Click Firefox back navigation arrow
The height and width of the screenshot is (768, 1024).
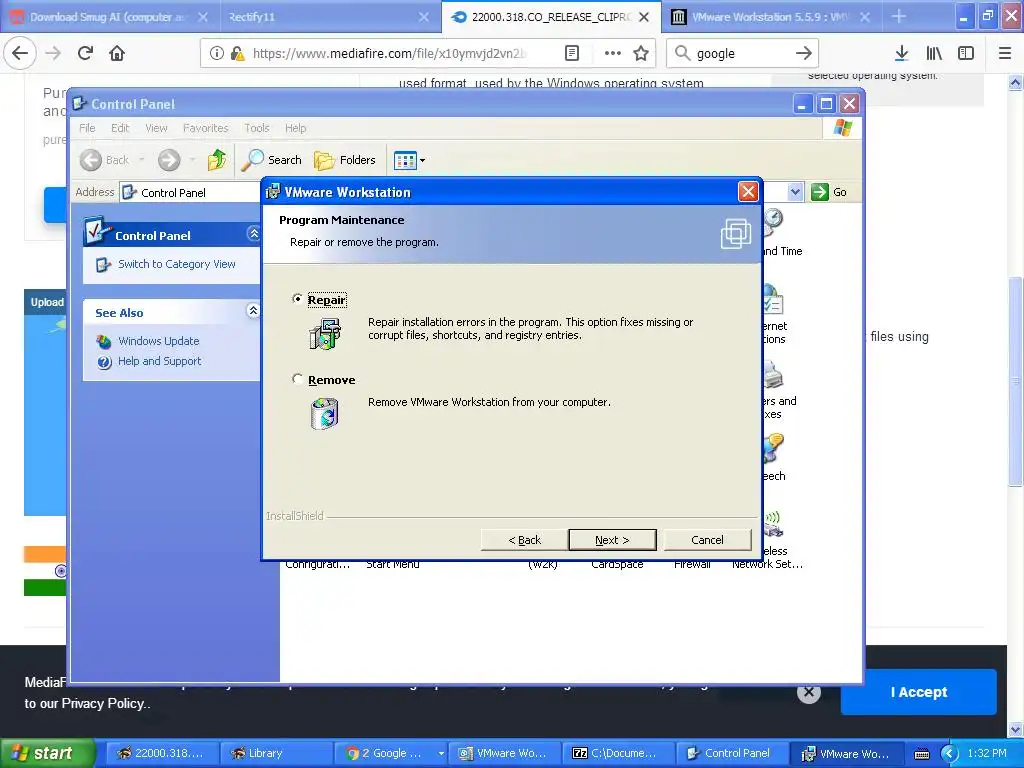pos(20,53)
